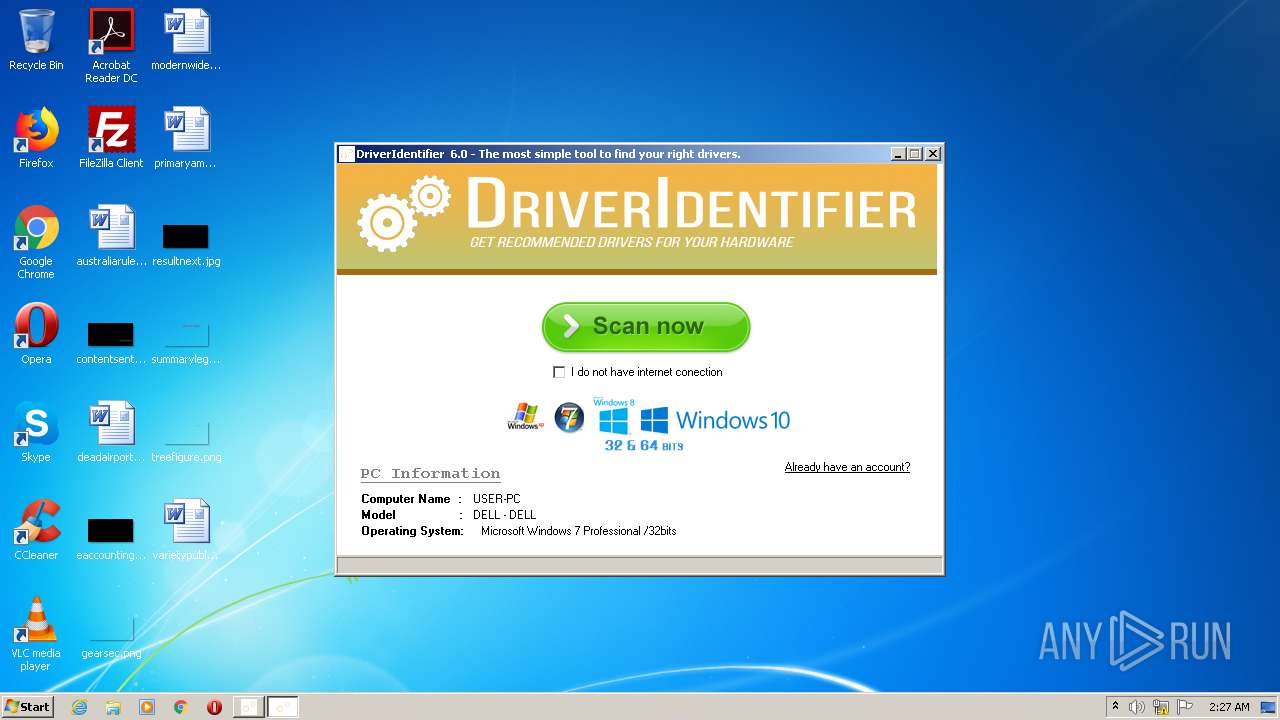
Task: Select the "Microsoft Windows 7 Professional /32bits" text
Action: pyautogui.click(x=578, y=531)
